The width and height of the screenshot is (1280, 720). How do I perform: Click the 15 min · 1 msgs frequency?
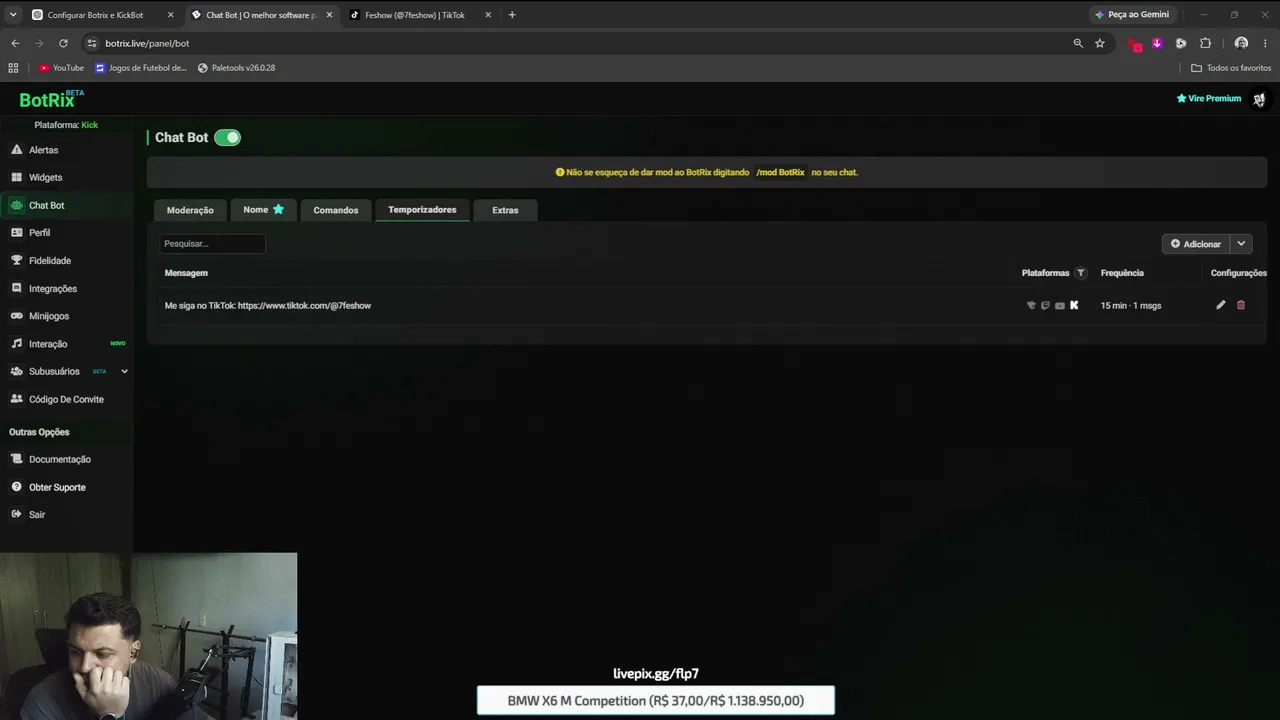(1131, 305)
